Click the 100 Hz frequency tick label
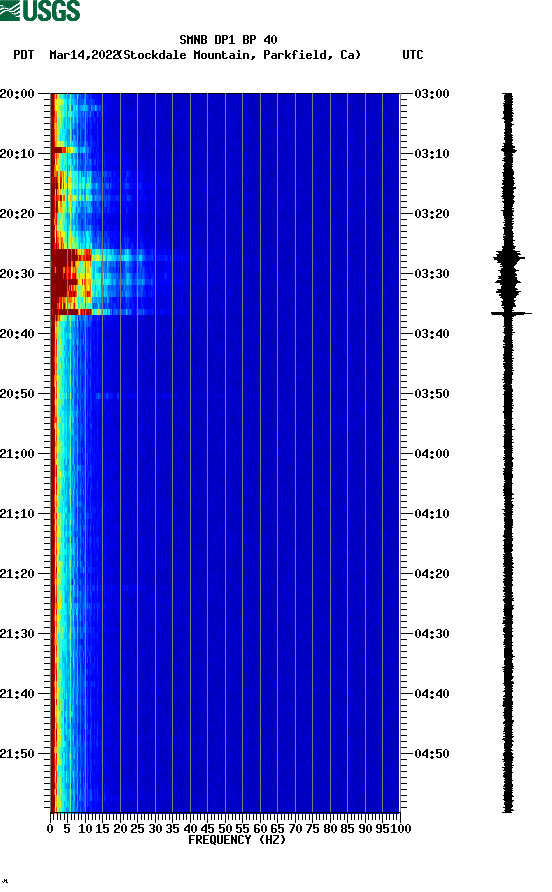Viewport: 552px width, 892px height. (400, 829)
